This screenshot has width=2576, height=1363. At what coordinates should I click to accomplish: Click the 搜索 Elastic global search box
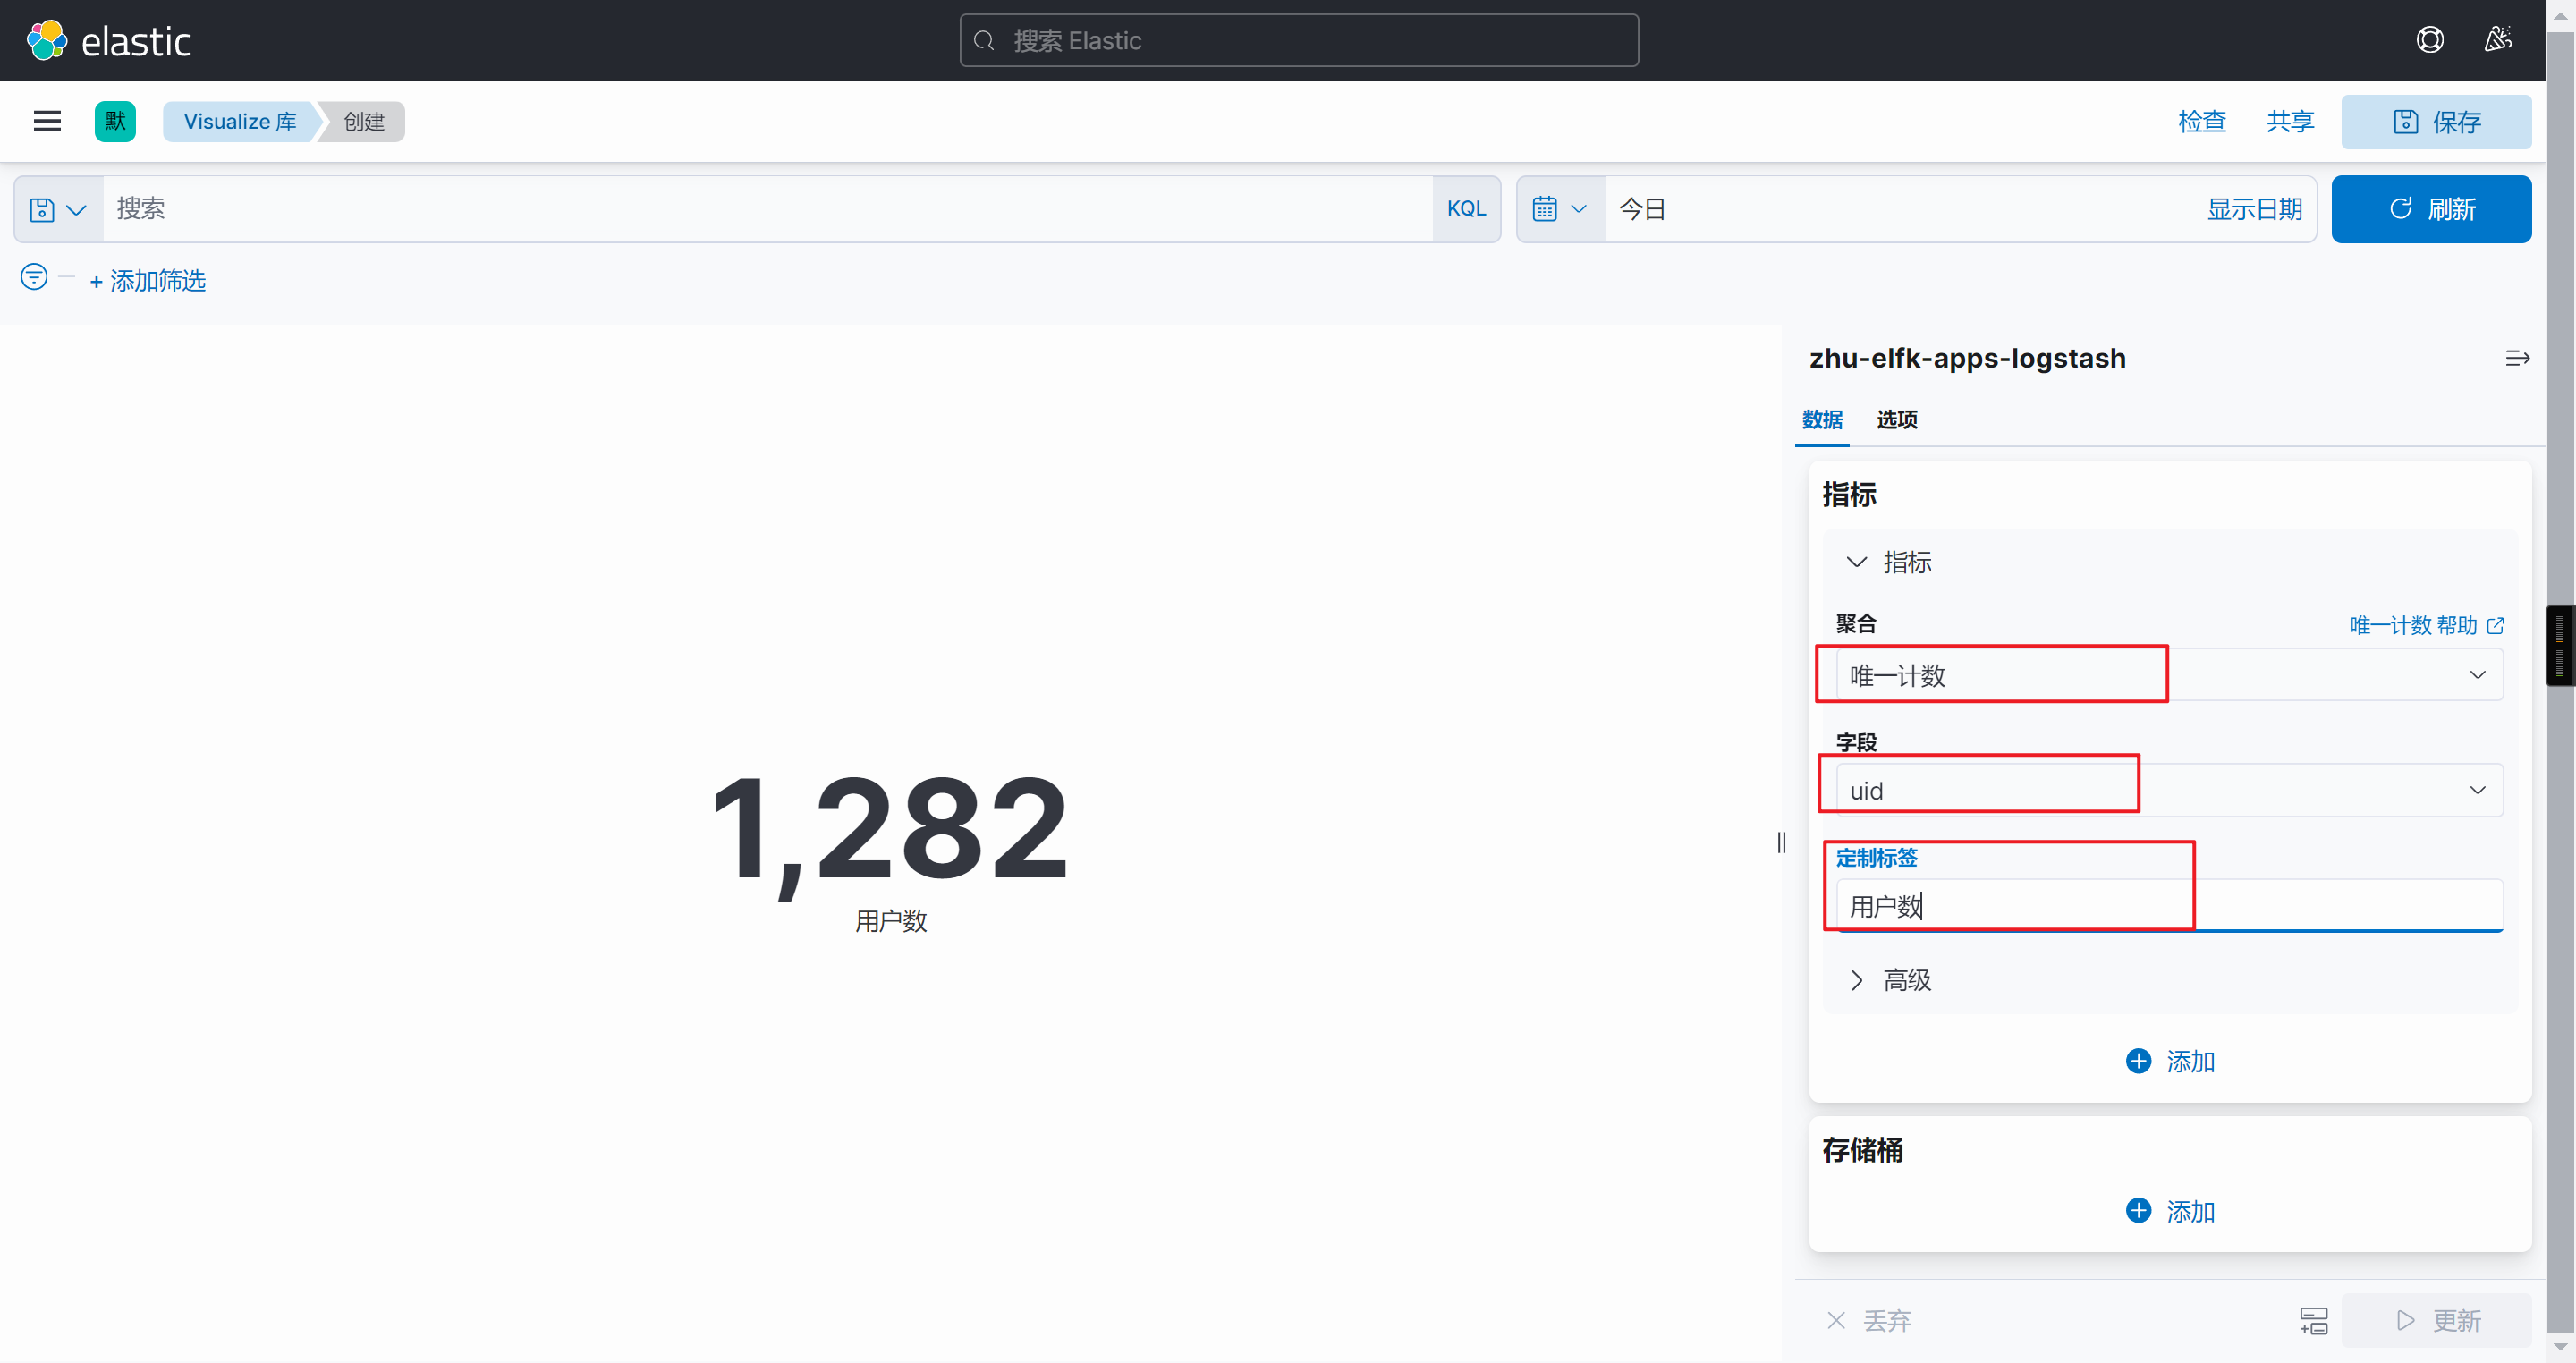(1299, 40)
